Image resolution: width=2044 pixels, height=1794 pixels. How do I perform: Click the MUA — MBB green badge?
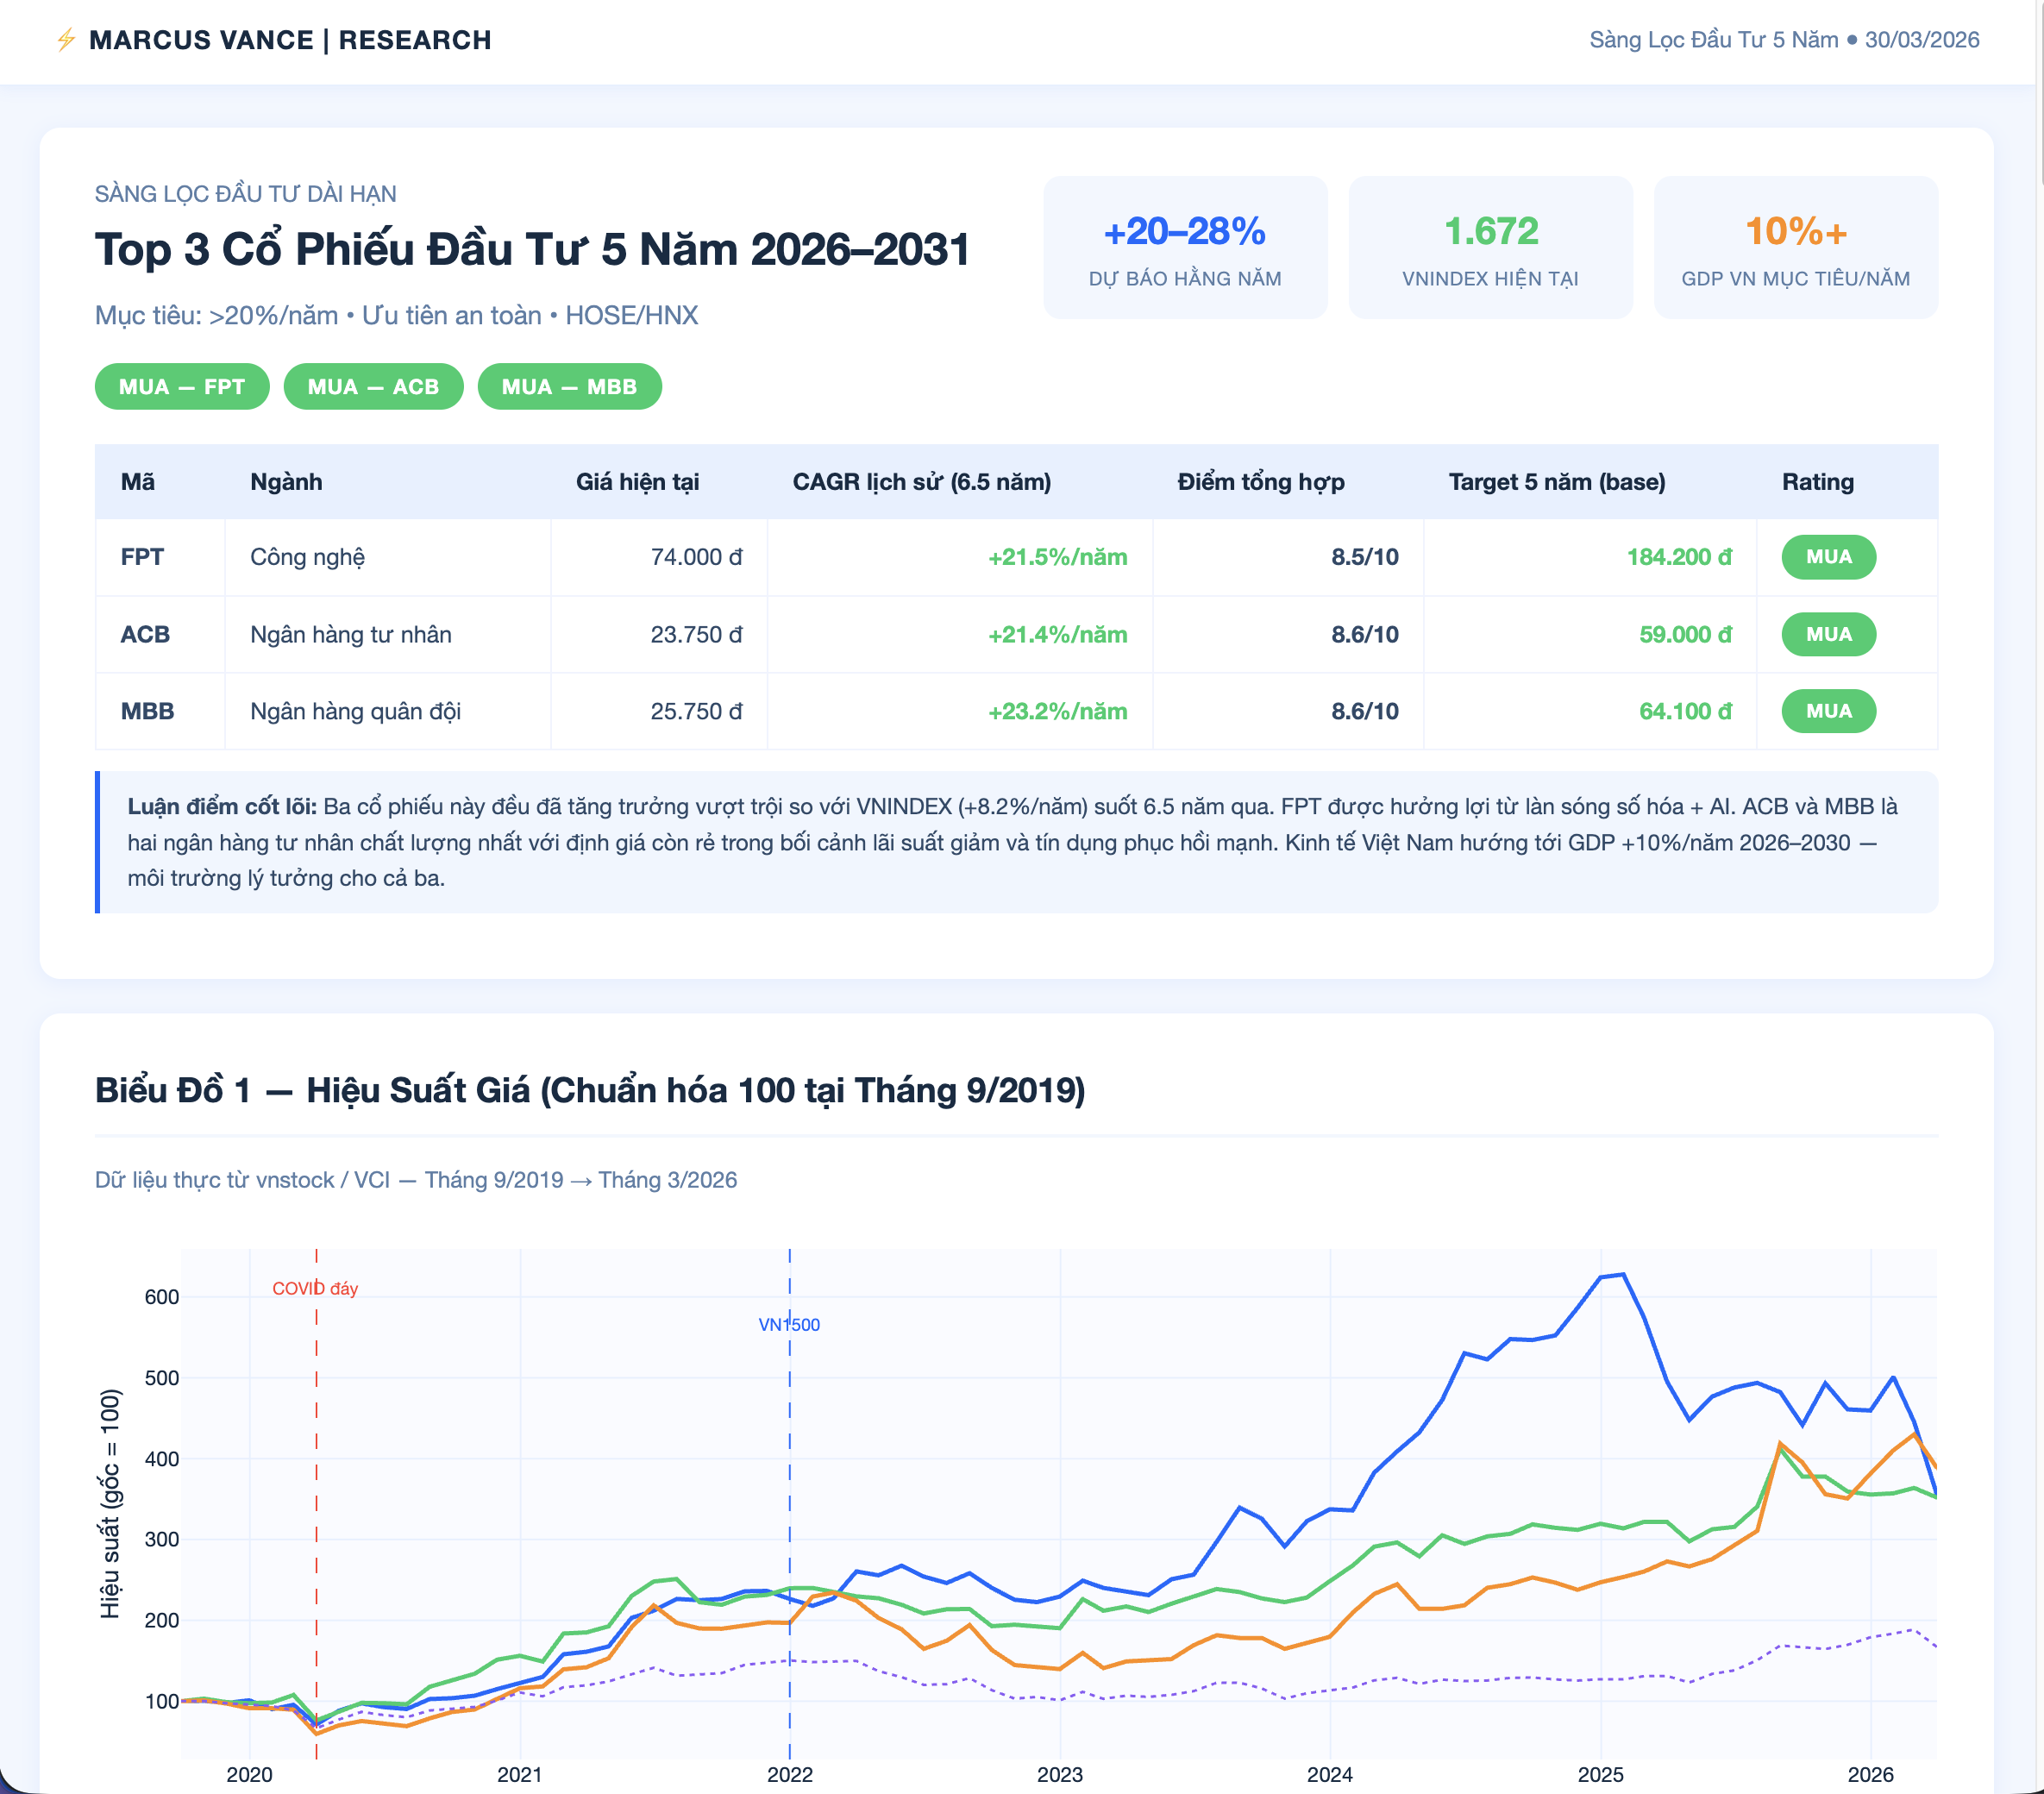point(569,387)
